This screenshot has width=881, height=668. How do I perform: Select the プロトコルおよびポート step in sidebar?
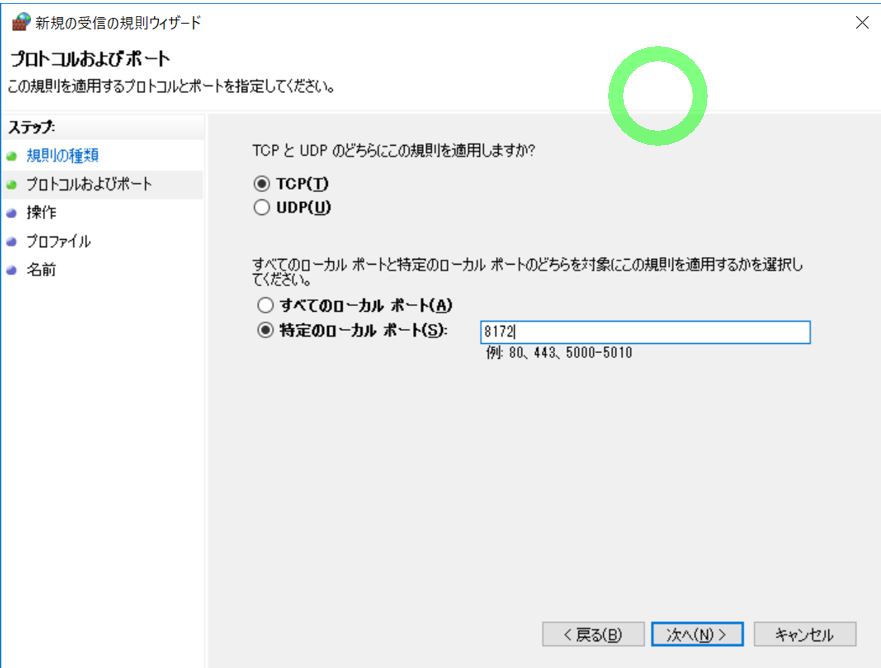point(89,184)
